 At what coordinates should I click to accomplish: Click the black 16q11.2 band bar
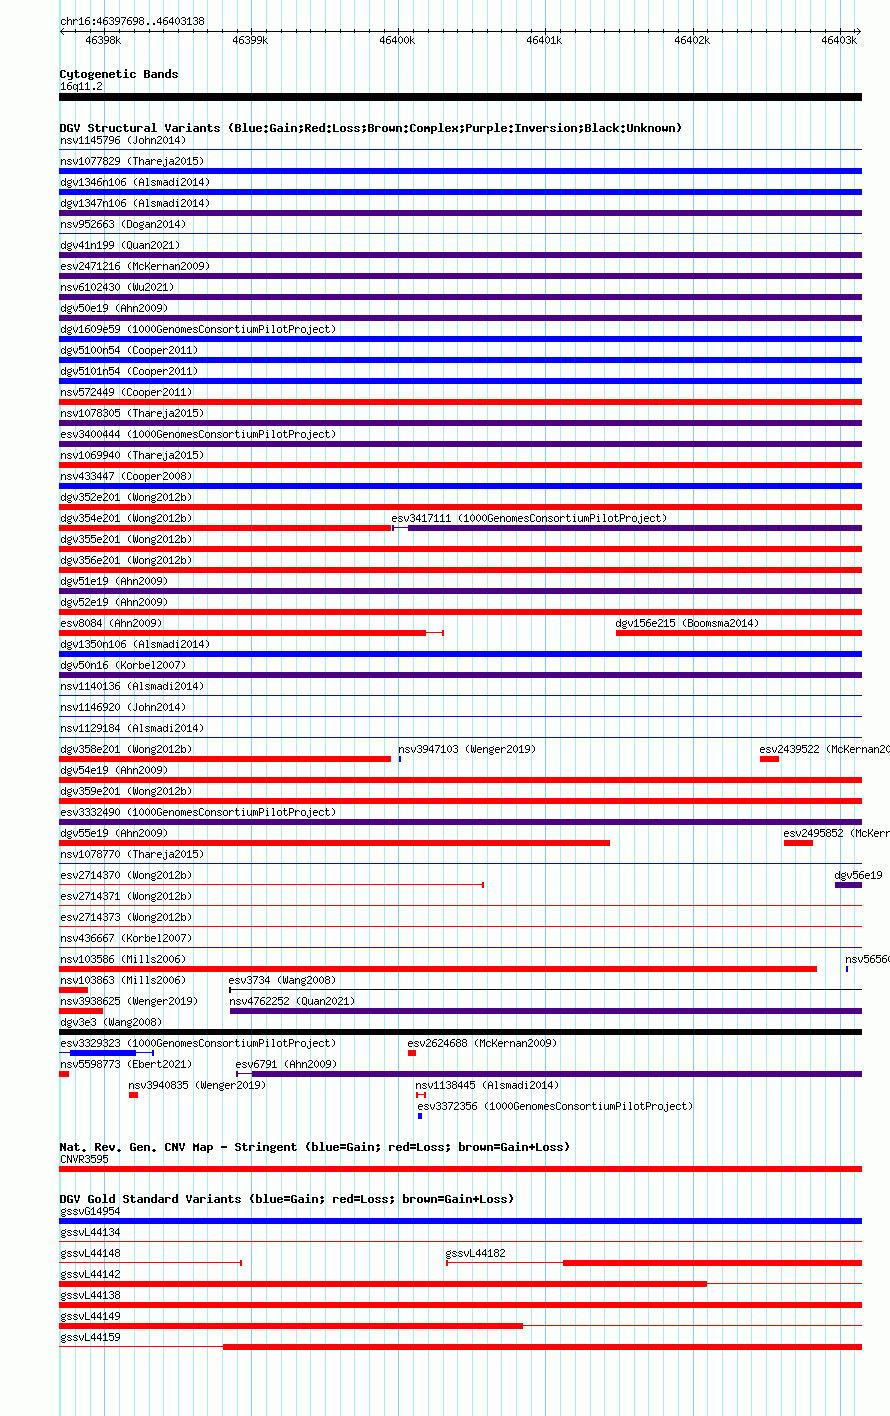[461, 97]
